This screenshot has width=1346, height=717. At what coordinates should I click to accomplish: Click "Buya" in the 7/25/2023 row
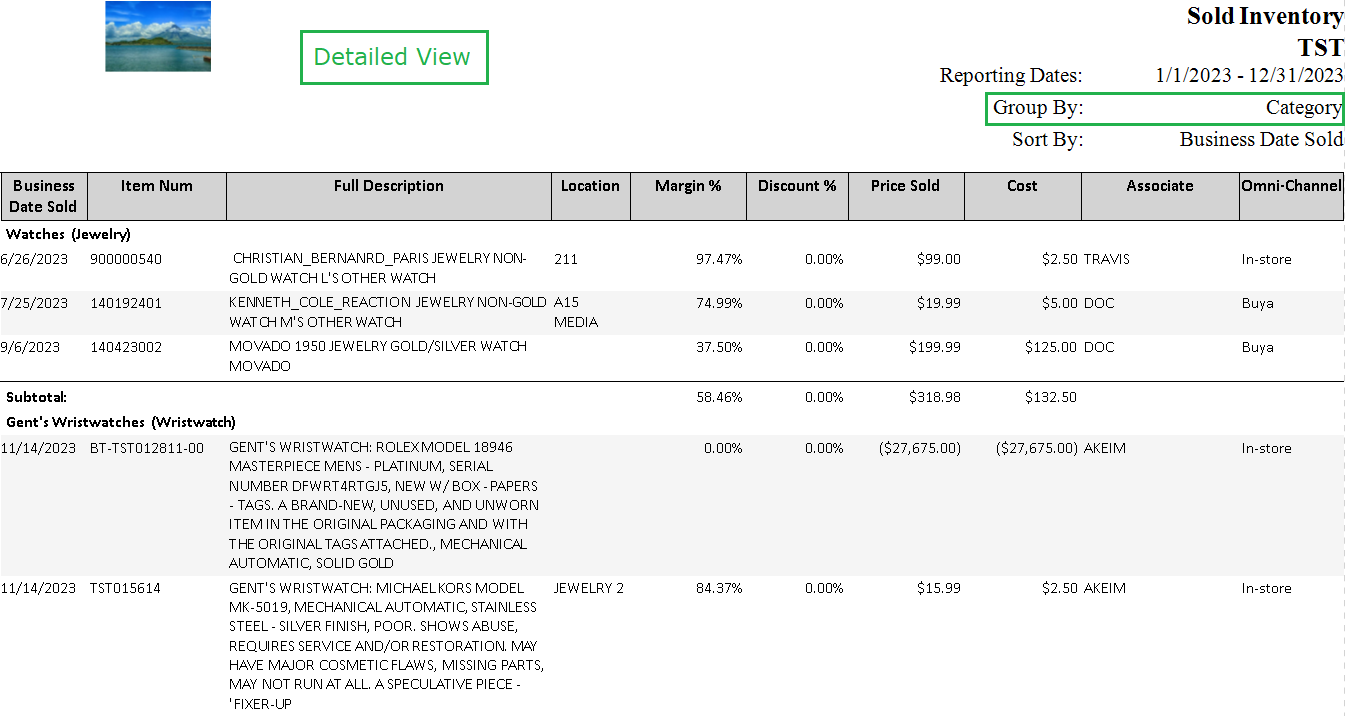click(1258, 303)
